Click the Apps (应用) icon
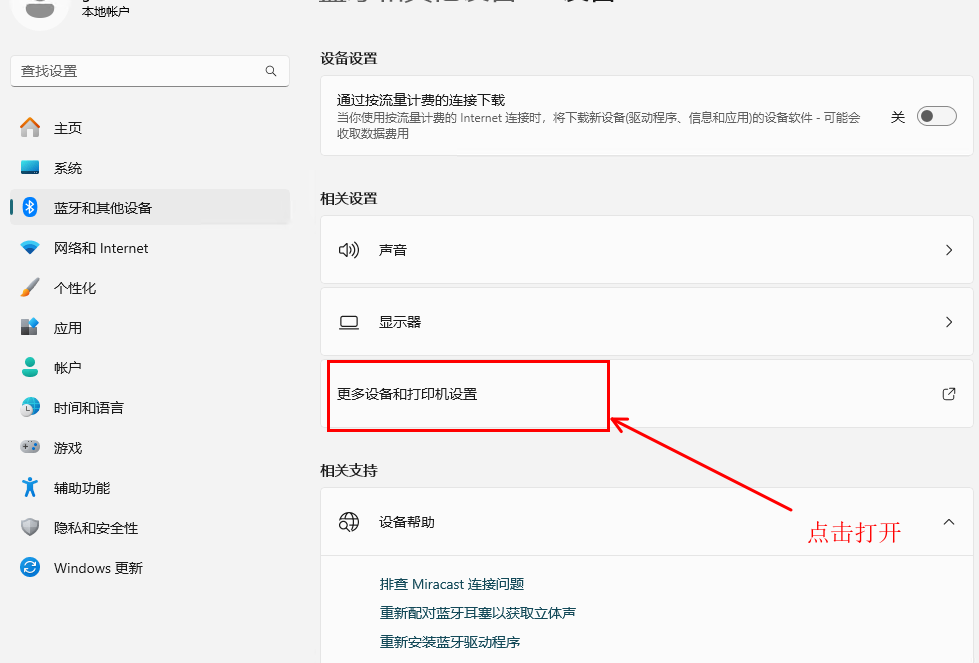 click(x=30, y=328)
